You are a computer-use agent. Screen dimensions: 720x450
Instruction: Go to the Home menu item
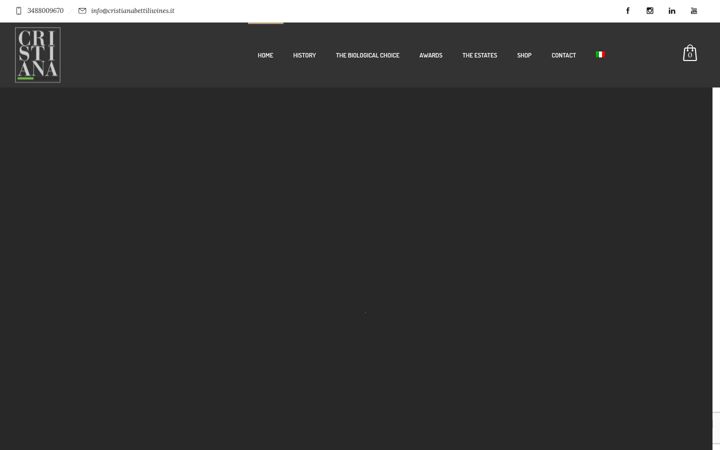[265, 55]
